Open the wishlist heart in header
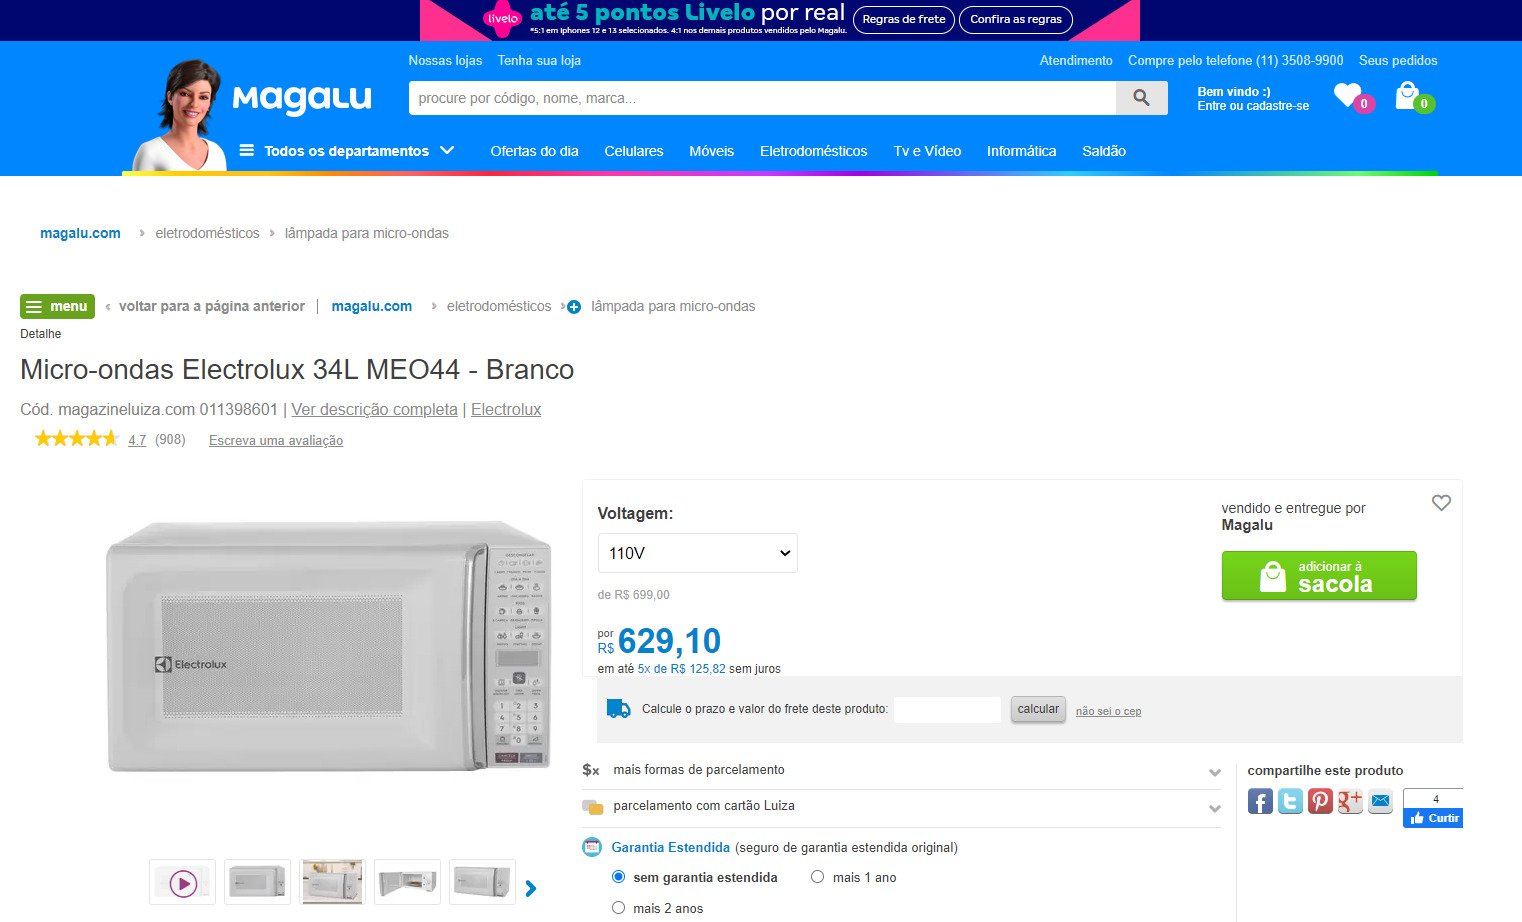 click(1349, 96)
